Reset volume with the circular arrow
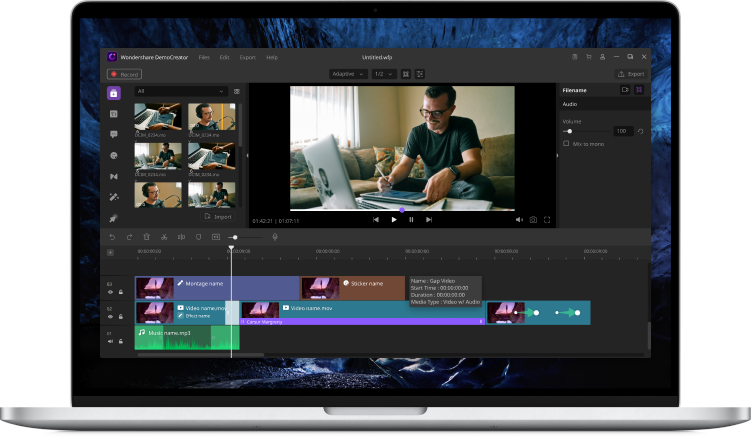The height and width of the screenshot is (441, 751). point(640,131)
